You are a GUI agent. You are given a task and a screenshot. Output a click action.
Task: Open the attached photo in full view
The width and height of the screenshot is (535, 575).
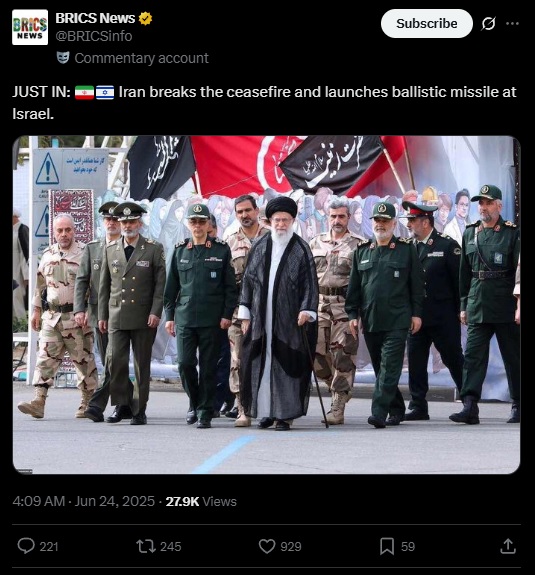pos(267,305)
